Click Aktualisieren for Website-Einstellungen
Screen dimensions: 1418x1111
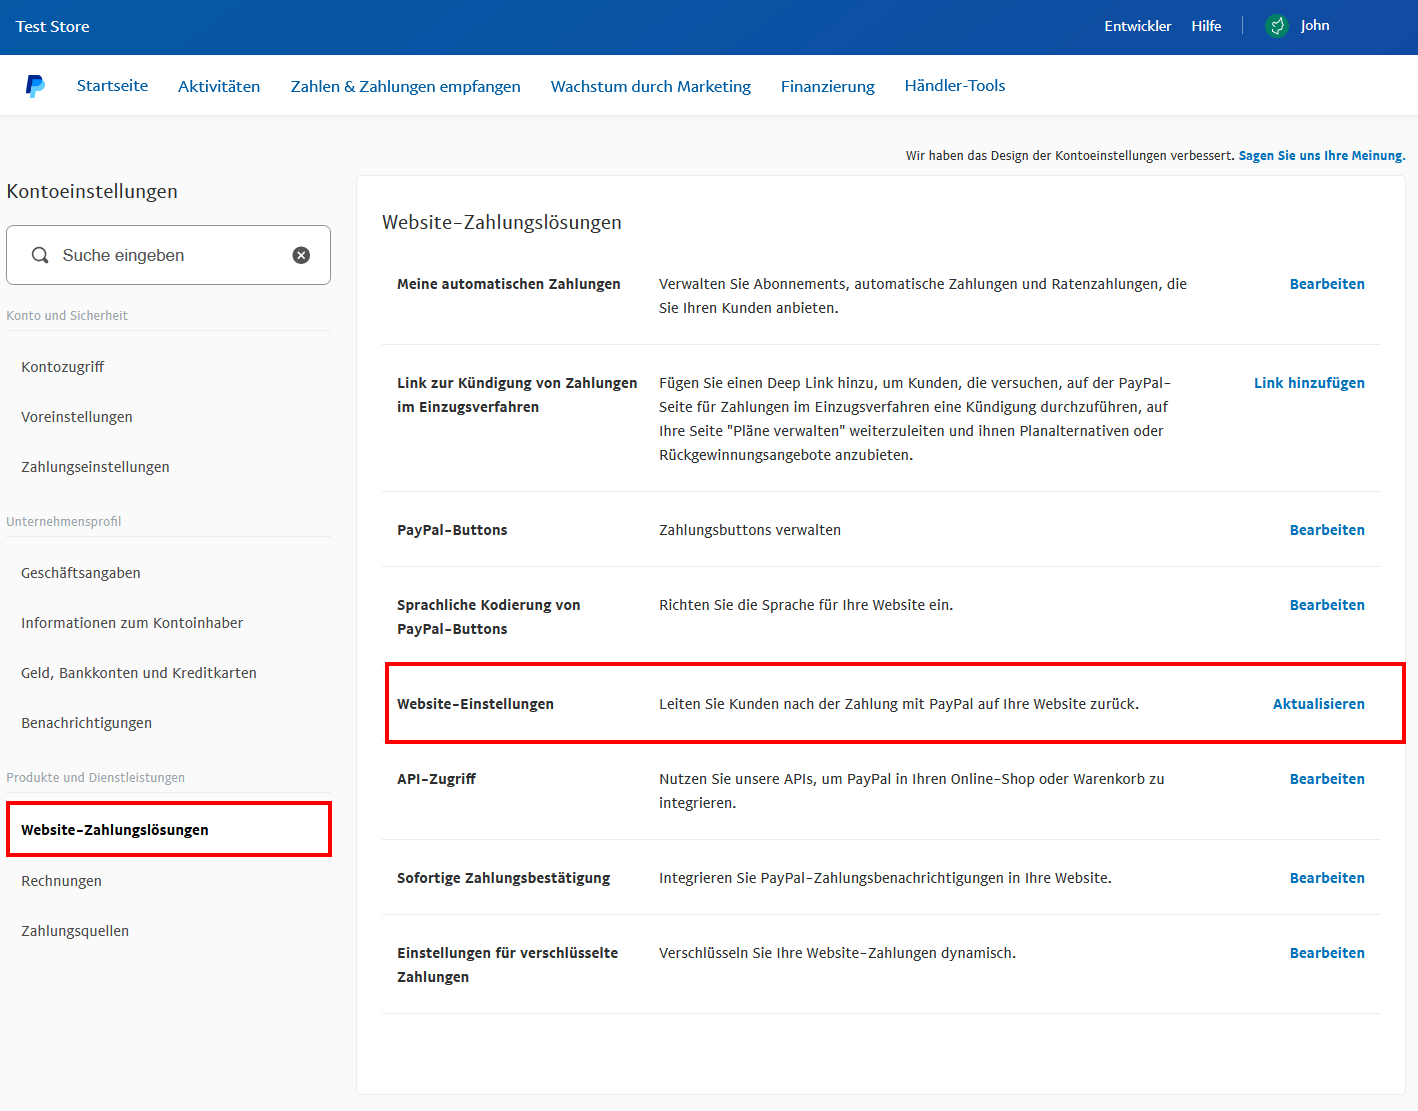pyautogui.click(x=1318, y=704)
